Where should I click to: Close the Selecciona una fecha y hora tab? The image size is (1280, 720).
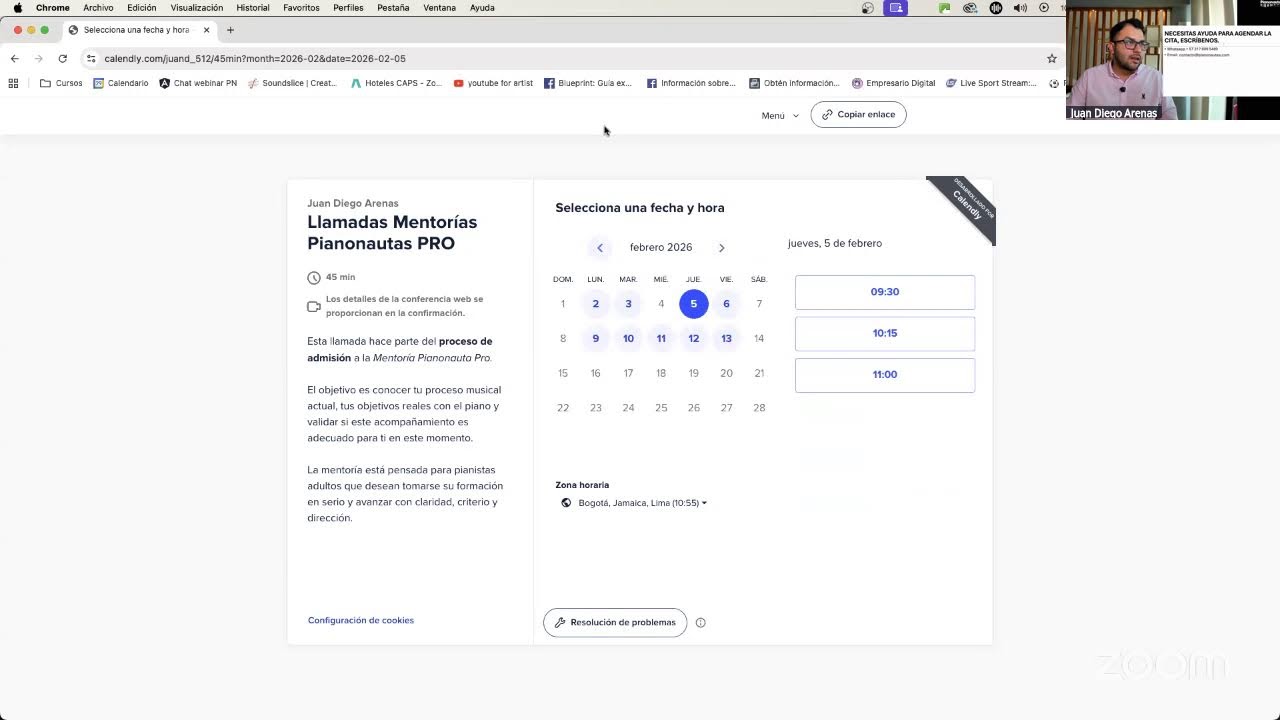tap(206, 30)
